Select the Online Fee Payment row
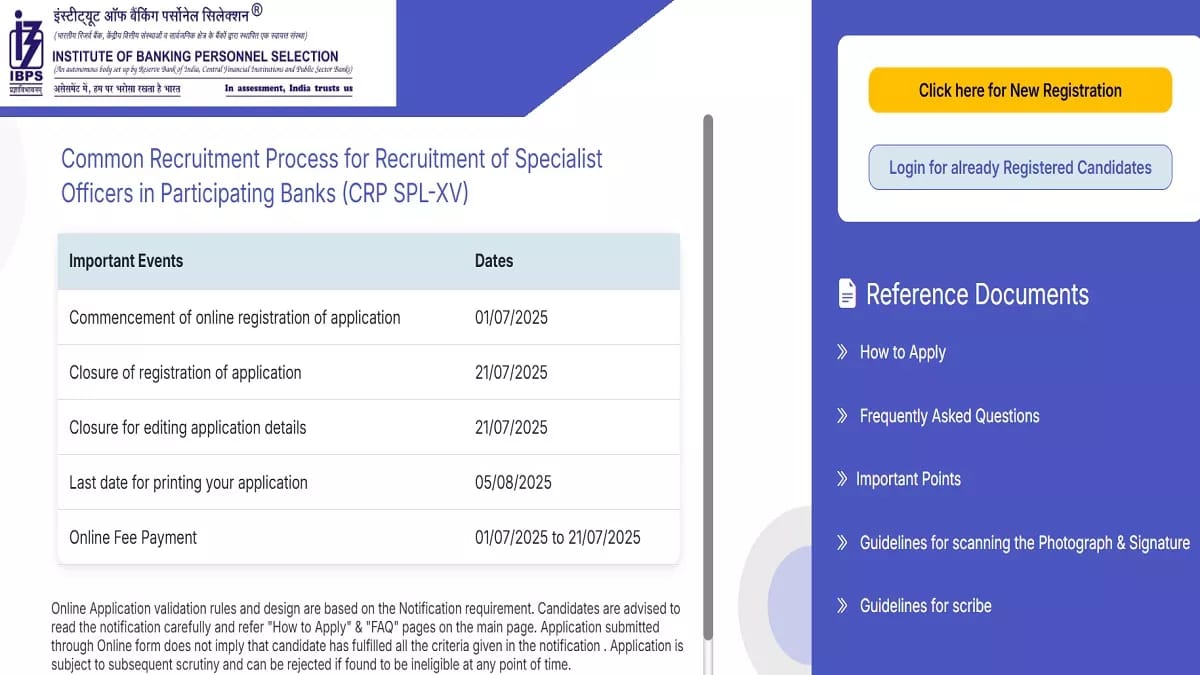 (x=369, y=538)
